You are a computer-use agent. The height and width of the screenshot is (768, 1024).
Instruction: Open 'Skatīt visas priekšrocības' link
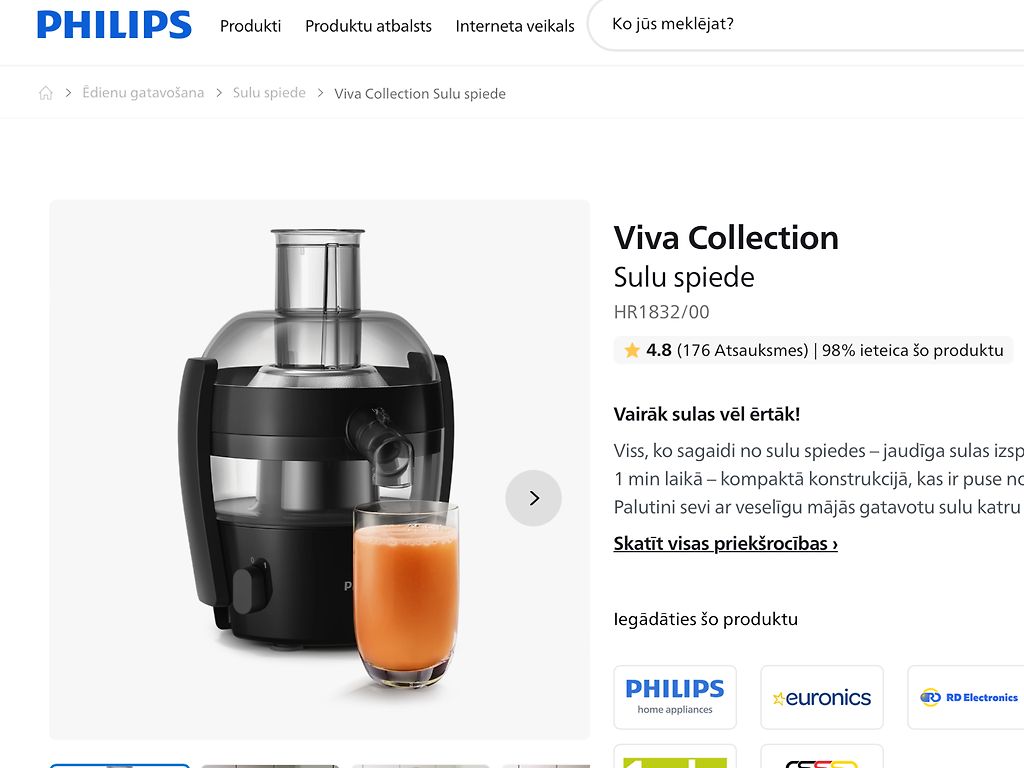[x=726, y=543]
